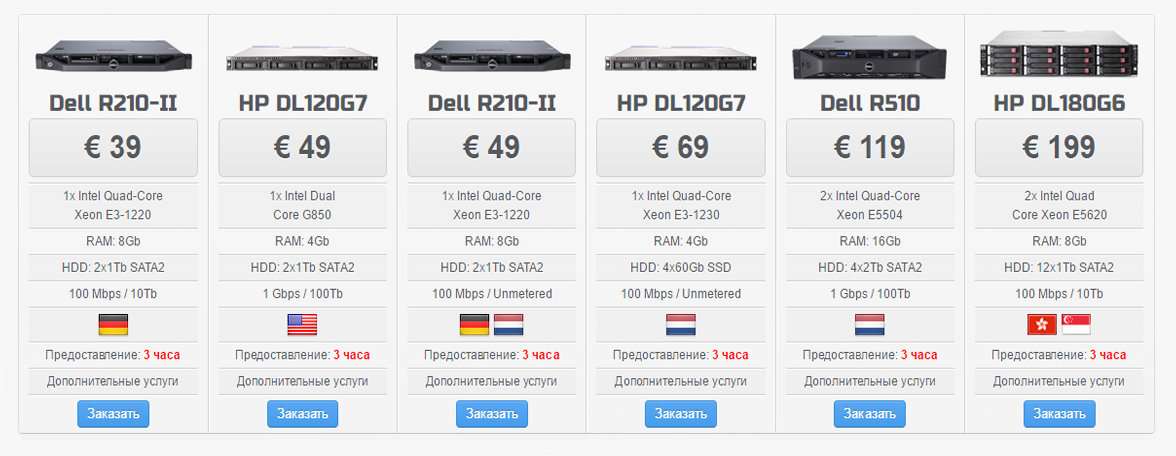Click the Netherlands flag under Dell R510
Viewport: 1176px width, 456px height.
pyautogui.click(x=869, y=325)
